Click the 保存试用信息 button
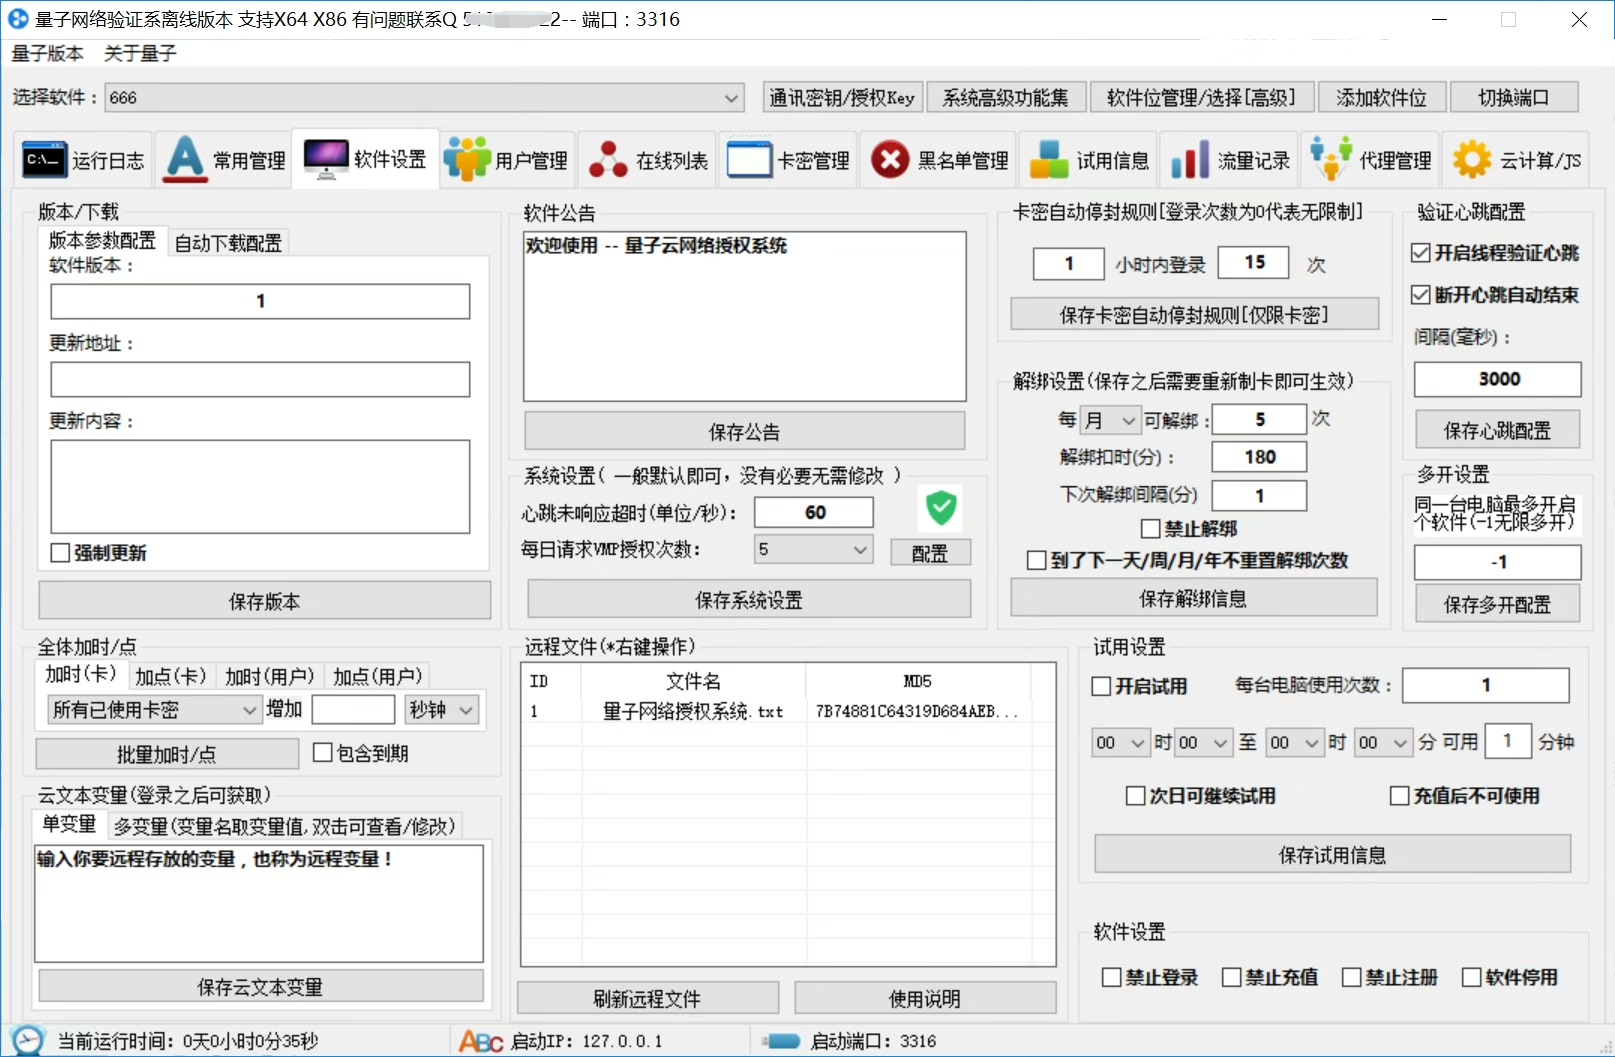This screenshot has height=1057, width=1615. point(1333,855)
